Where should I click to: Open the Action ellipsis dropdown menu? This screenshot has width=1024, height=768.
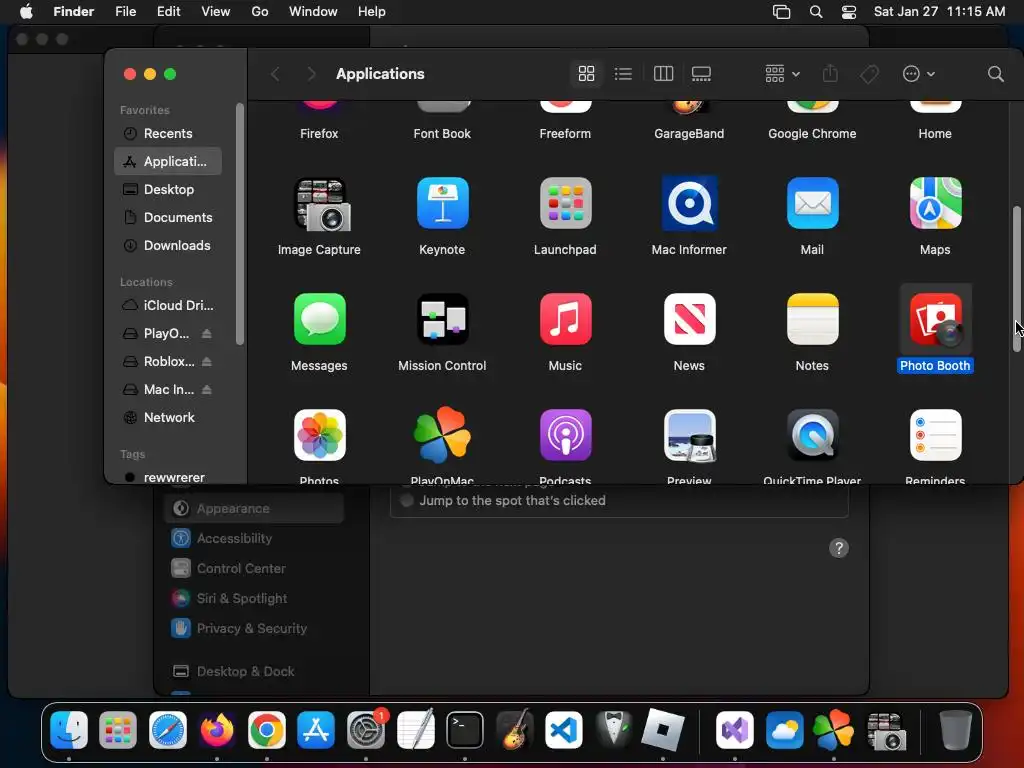[x=919, y=74]
